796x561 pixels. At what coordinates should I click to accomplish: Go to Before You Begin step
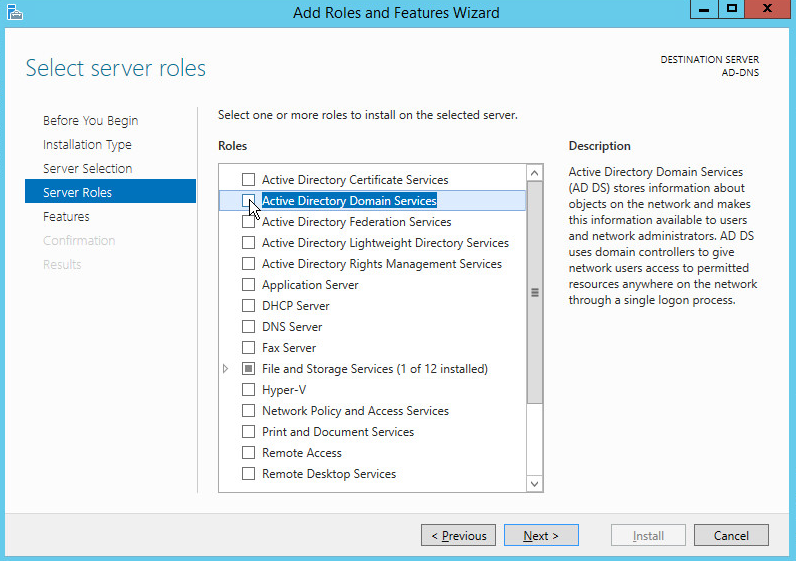(x=90, y=121)
